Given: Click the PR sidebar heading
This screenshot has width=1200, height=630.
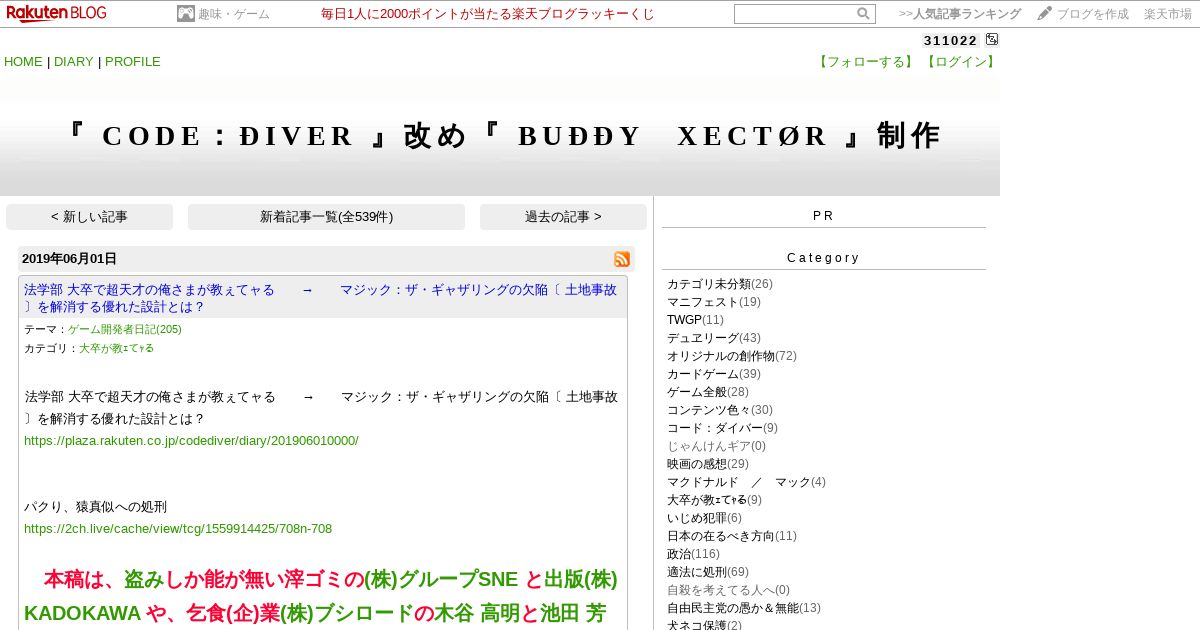Looking at the screenshot, I should 823,216.
